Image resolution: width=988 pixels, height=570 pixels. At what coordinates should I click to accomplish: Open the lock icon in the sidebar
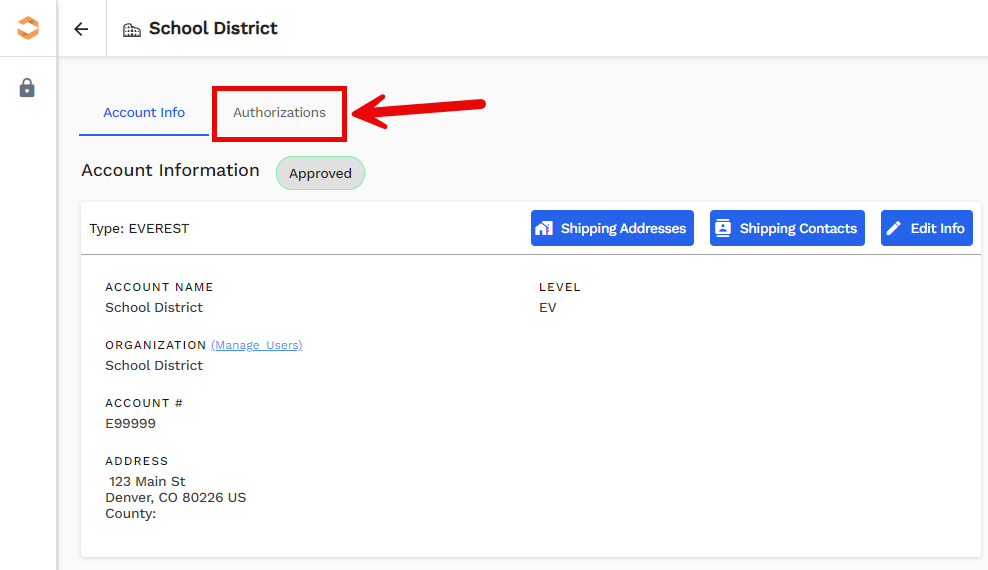[27, 88]
